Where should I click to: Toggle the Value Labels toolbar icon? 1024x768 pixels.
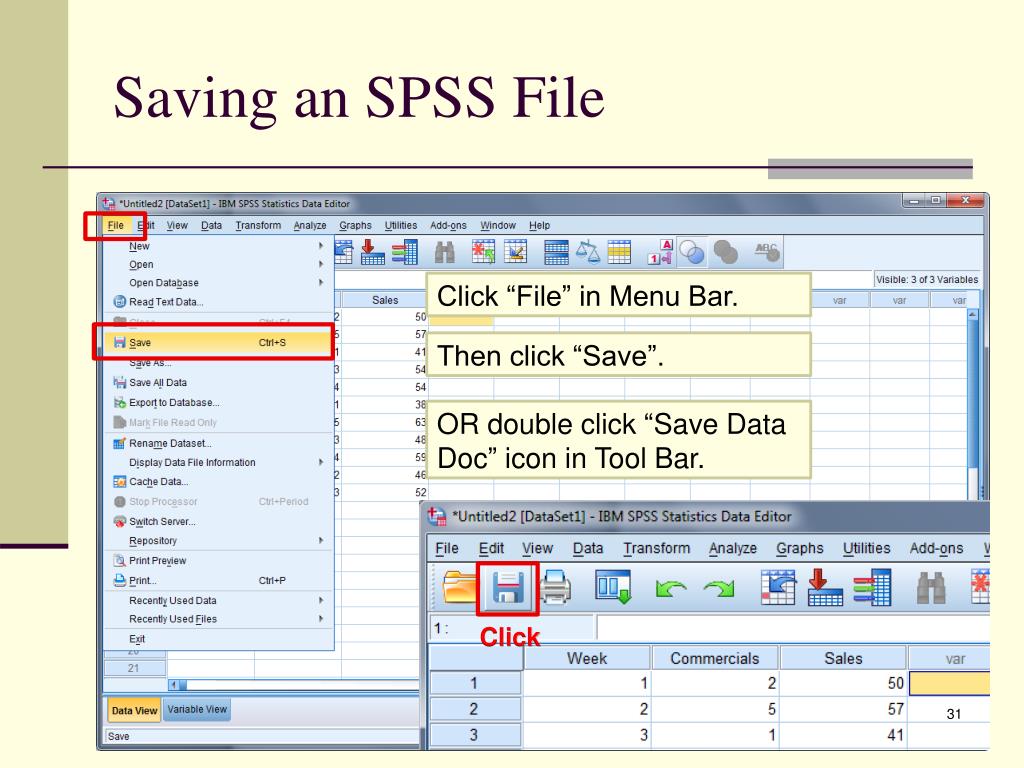pos(660,252)
